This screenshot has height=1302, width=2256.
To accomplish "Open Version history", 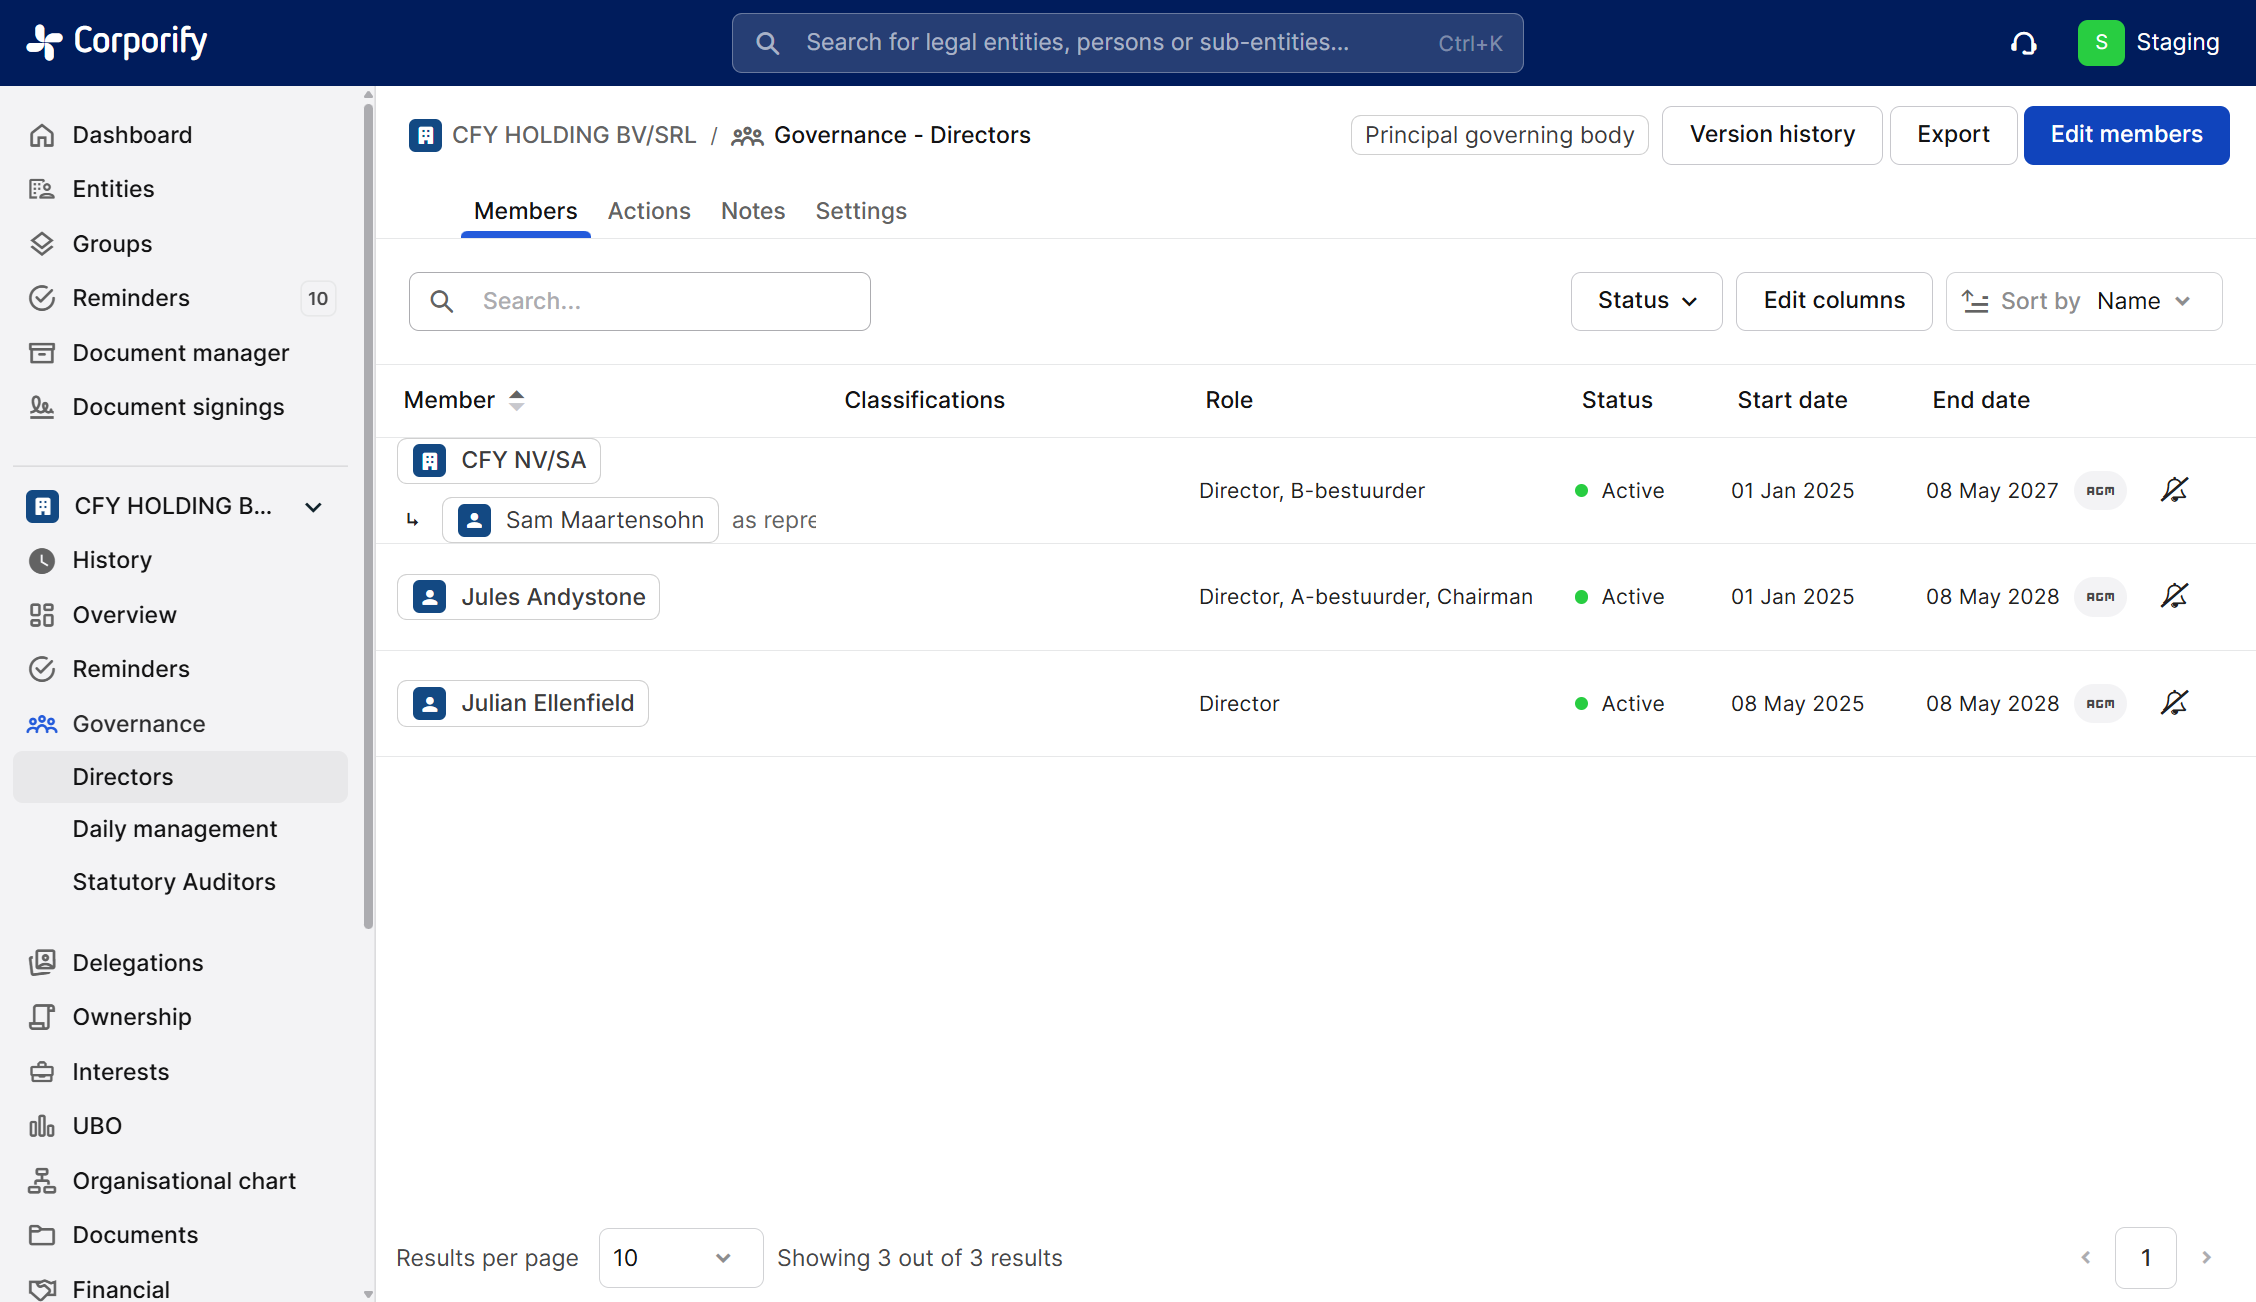I will click(x=1771, y=135).
